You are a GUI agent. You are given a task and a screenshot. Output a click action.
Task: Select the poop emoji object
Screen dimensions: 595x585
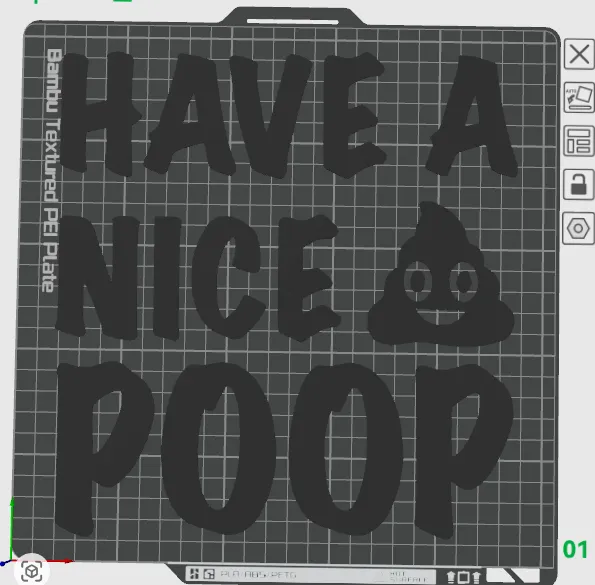pyautogui.click(x=441, y=274)
